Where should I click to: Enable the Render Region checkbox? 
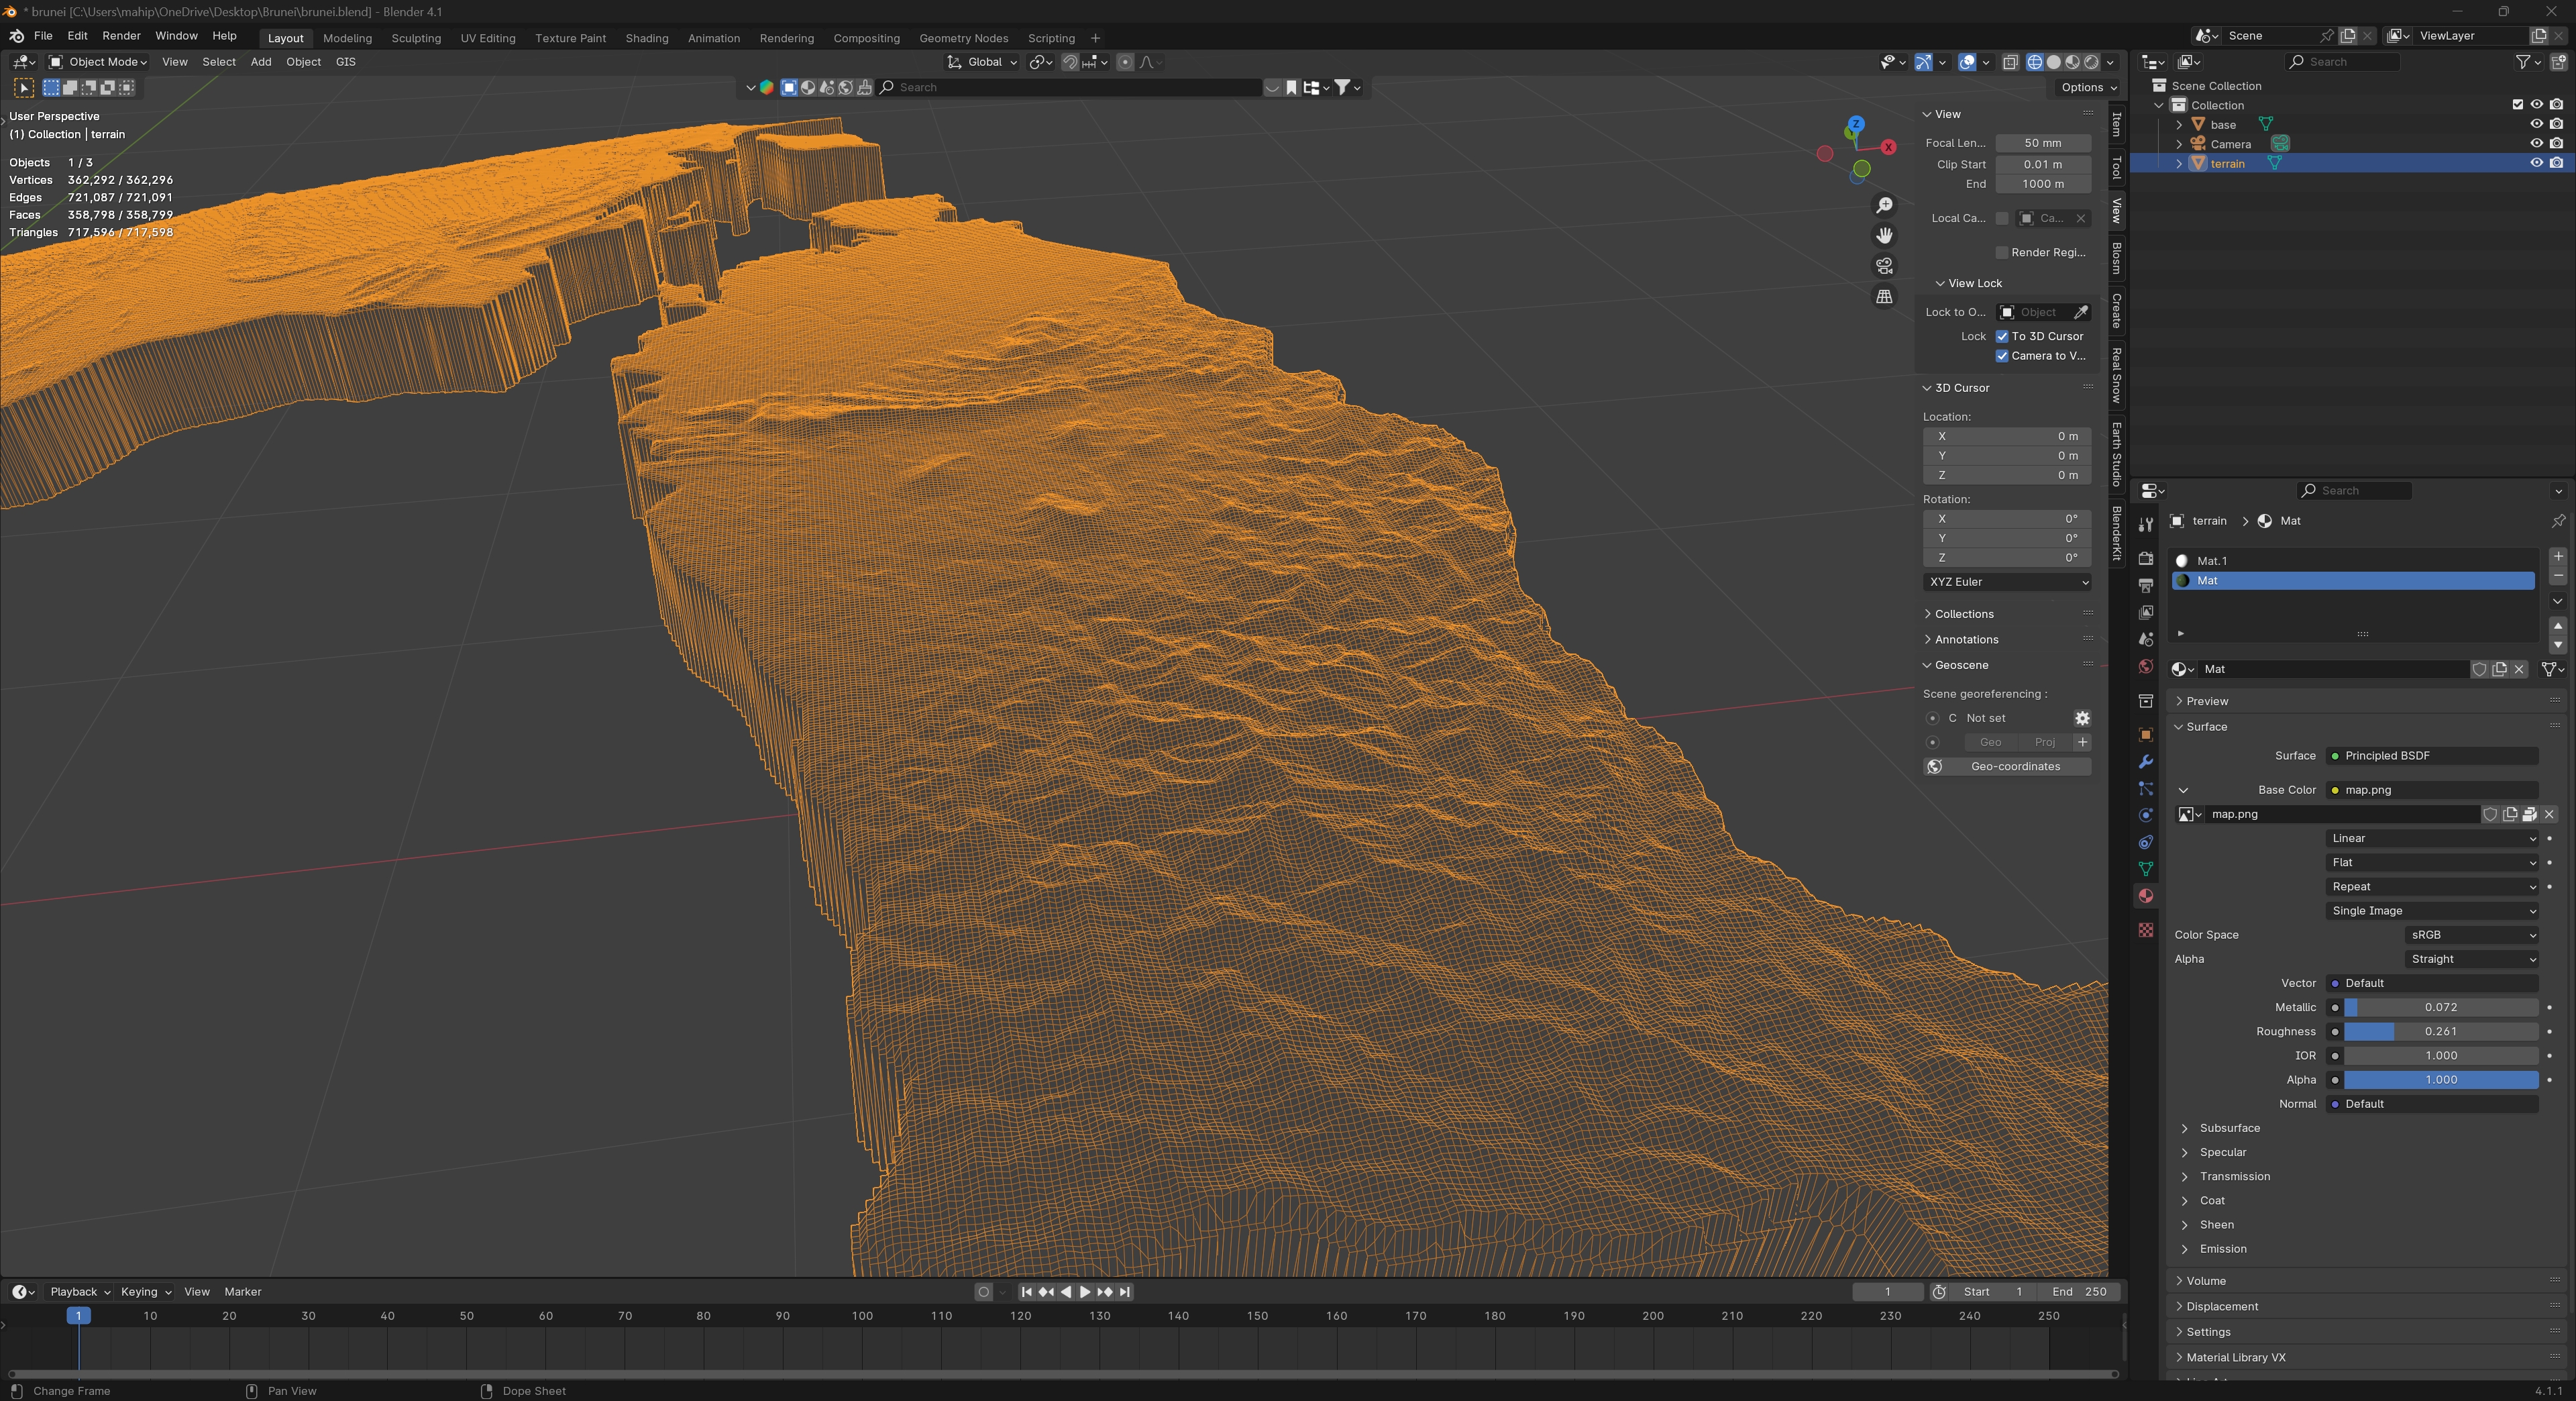2002,252
